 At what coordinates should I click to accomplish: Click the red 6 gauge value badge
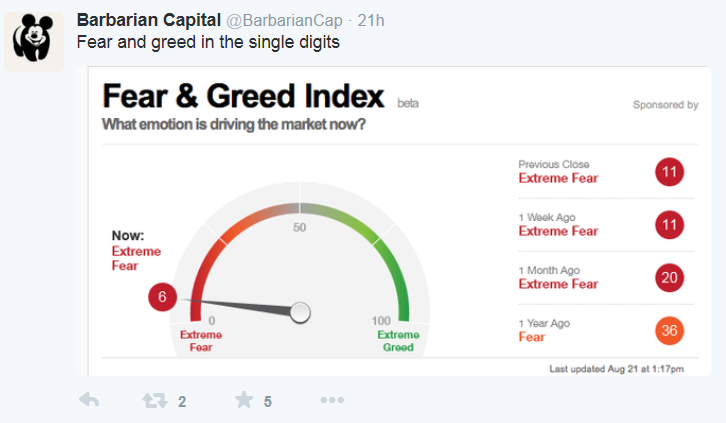(162, 296)
